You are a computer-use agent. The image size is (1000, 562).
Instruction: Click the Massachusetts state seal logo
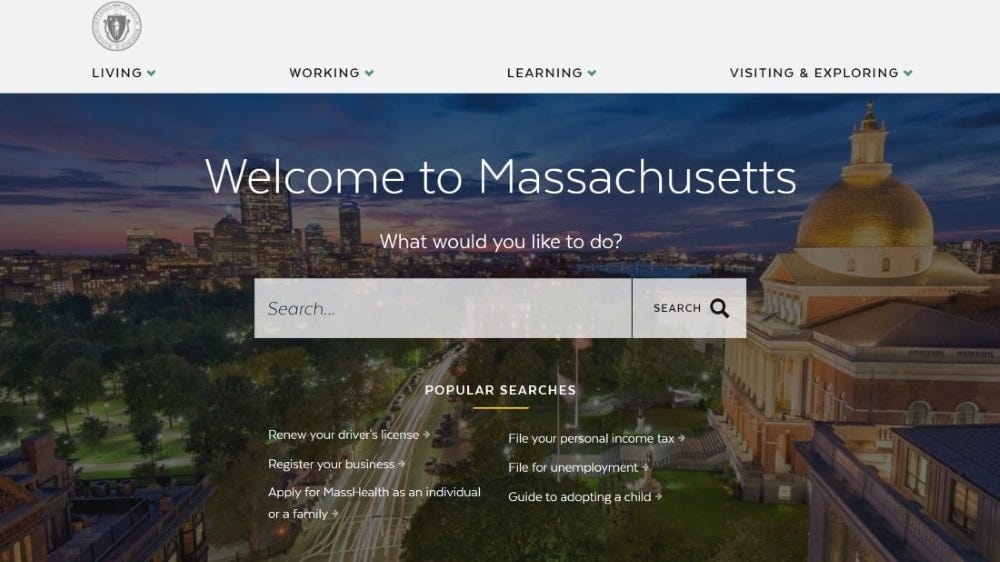tap(117, 26)
